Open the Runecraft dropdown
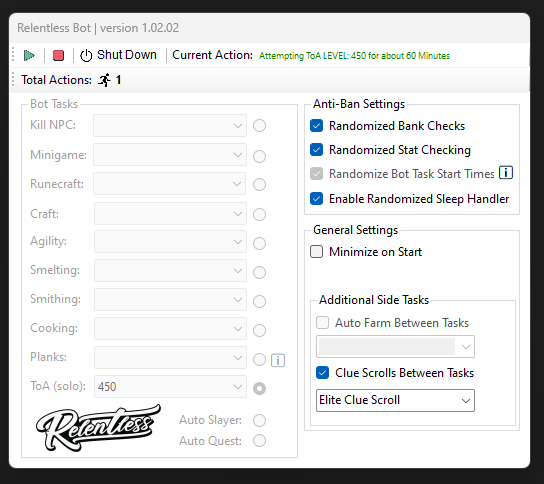Image resolution: width=544 pixels, height=484 pixels. pos(170,184)
